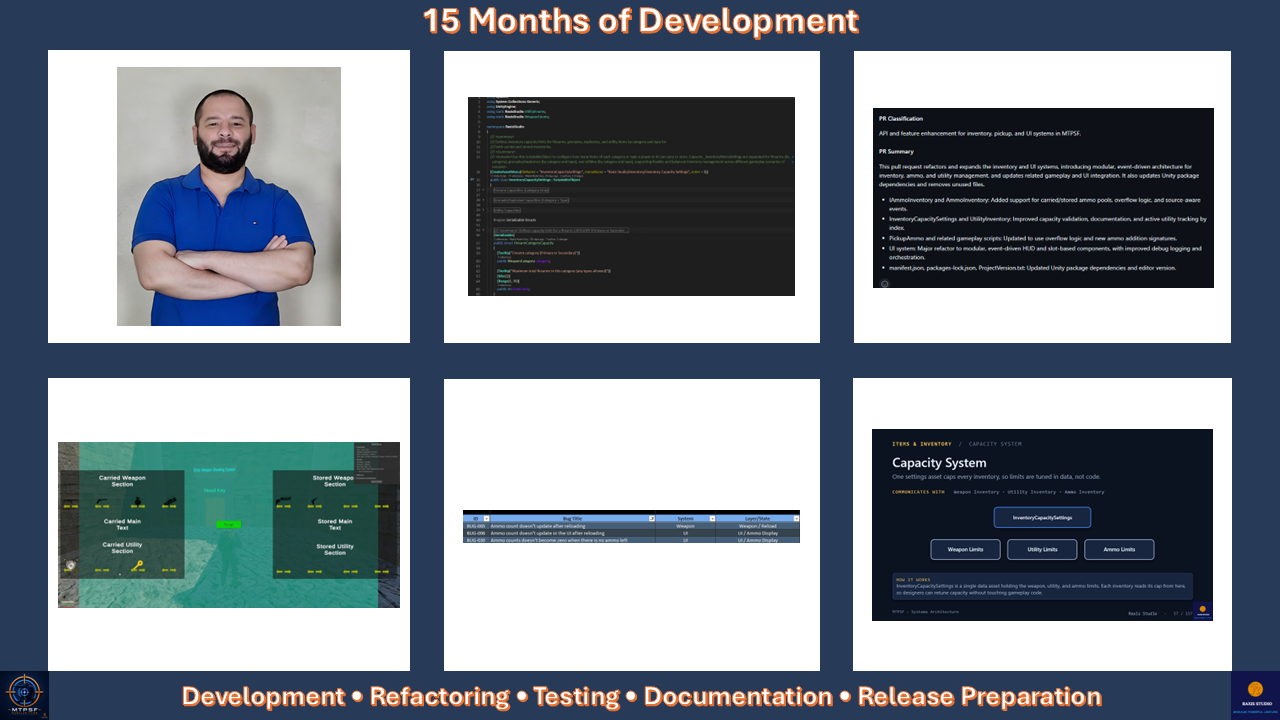Select the grenade icon in Carried Weapon Section
1280x720 pixels.
point(137,501)
